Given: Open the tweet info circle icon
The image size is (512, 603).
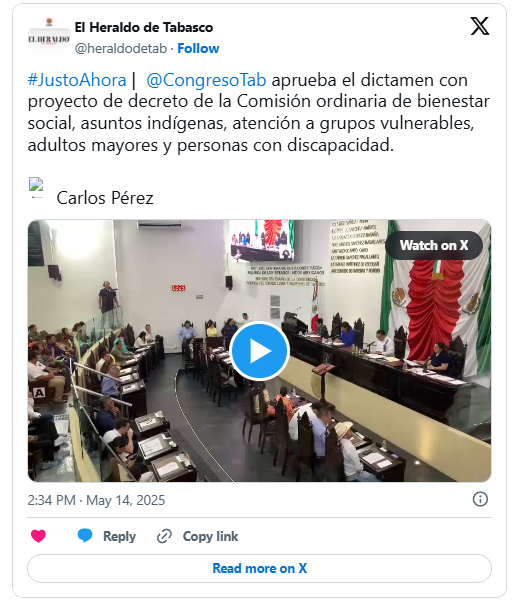Looking at the screenshot, I should point(480,499).
